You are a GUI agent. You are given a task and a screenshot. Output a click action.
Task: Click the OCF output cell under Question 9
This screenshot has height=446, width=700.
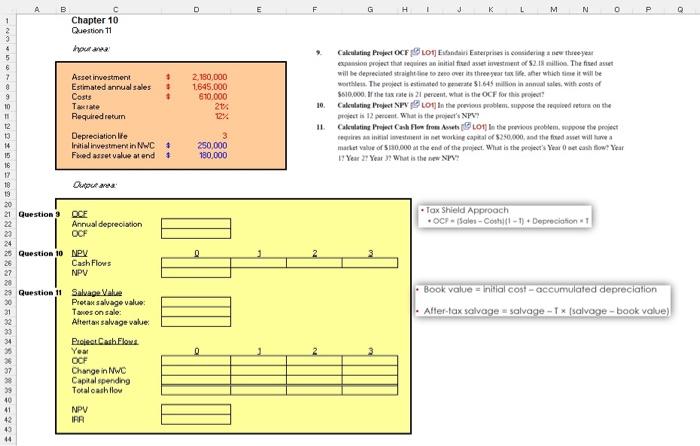[196, 233]
